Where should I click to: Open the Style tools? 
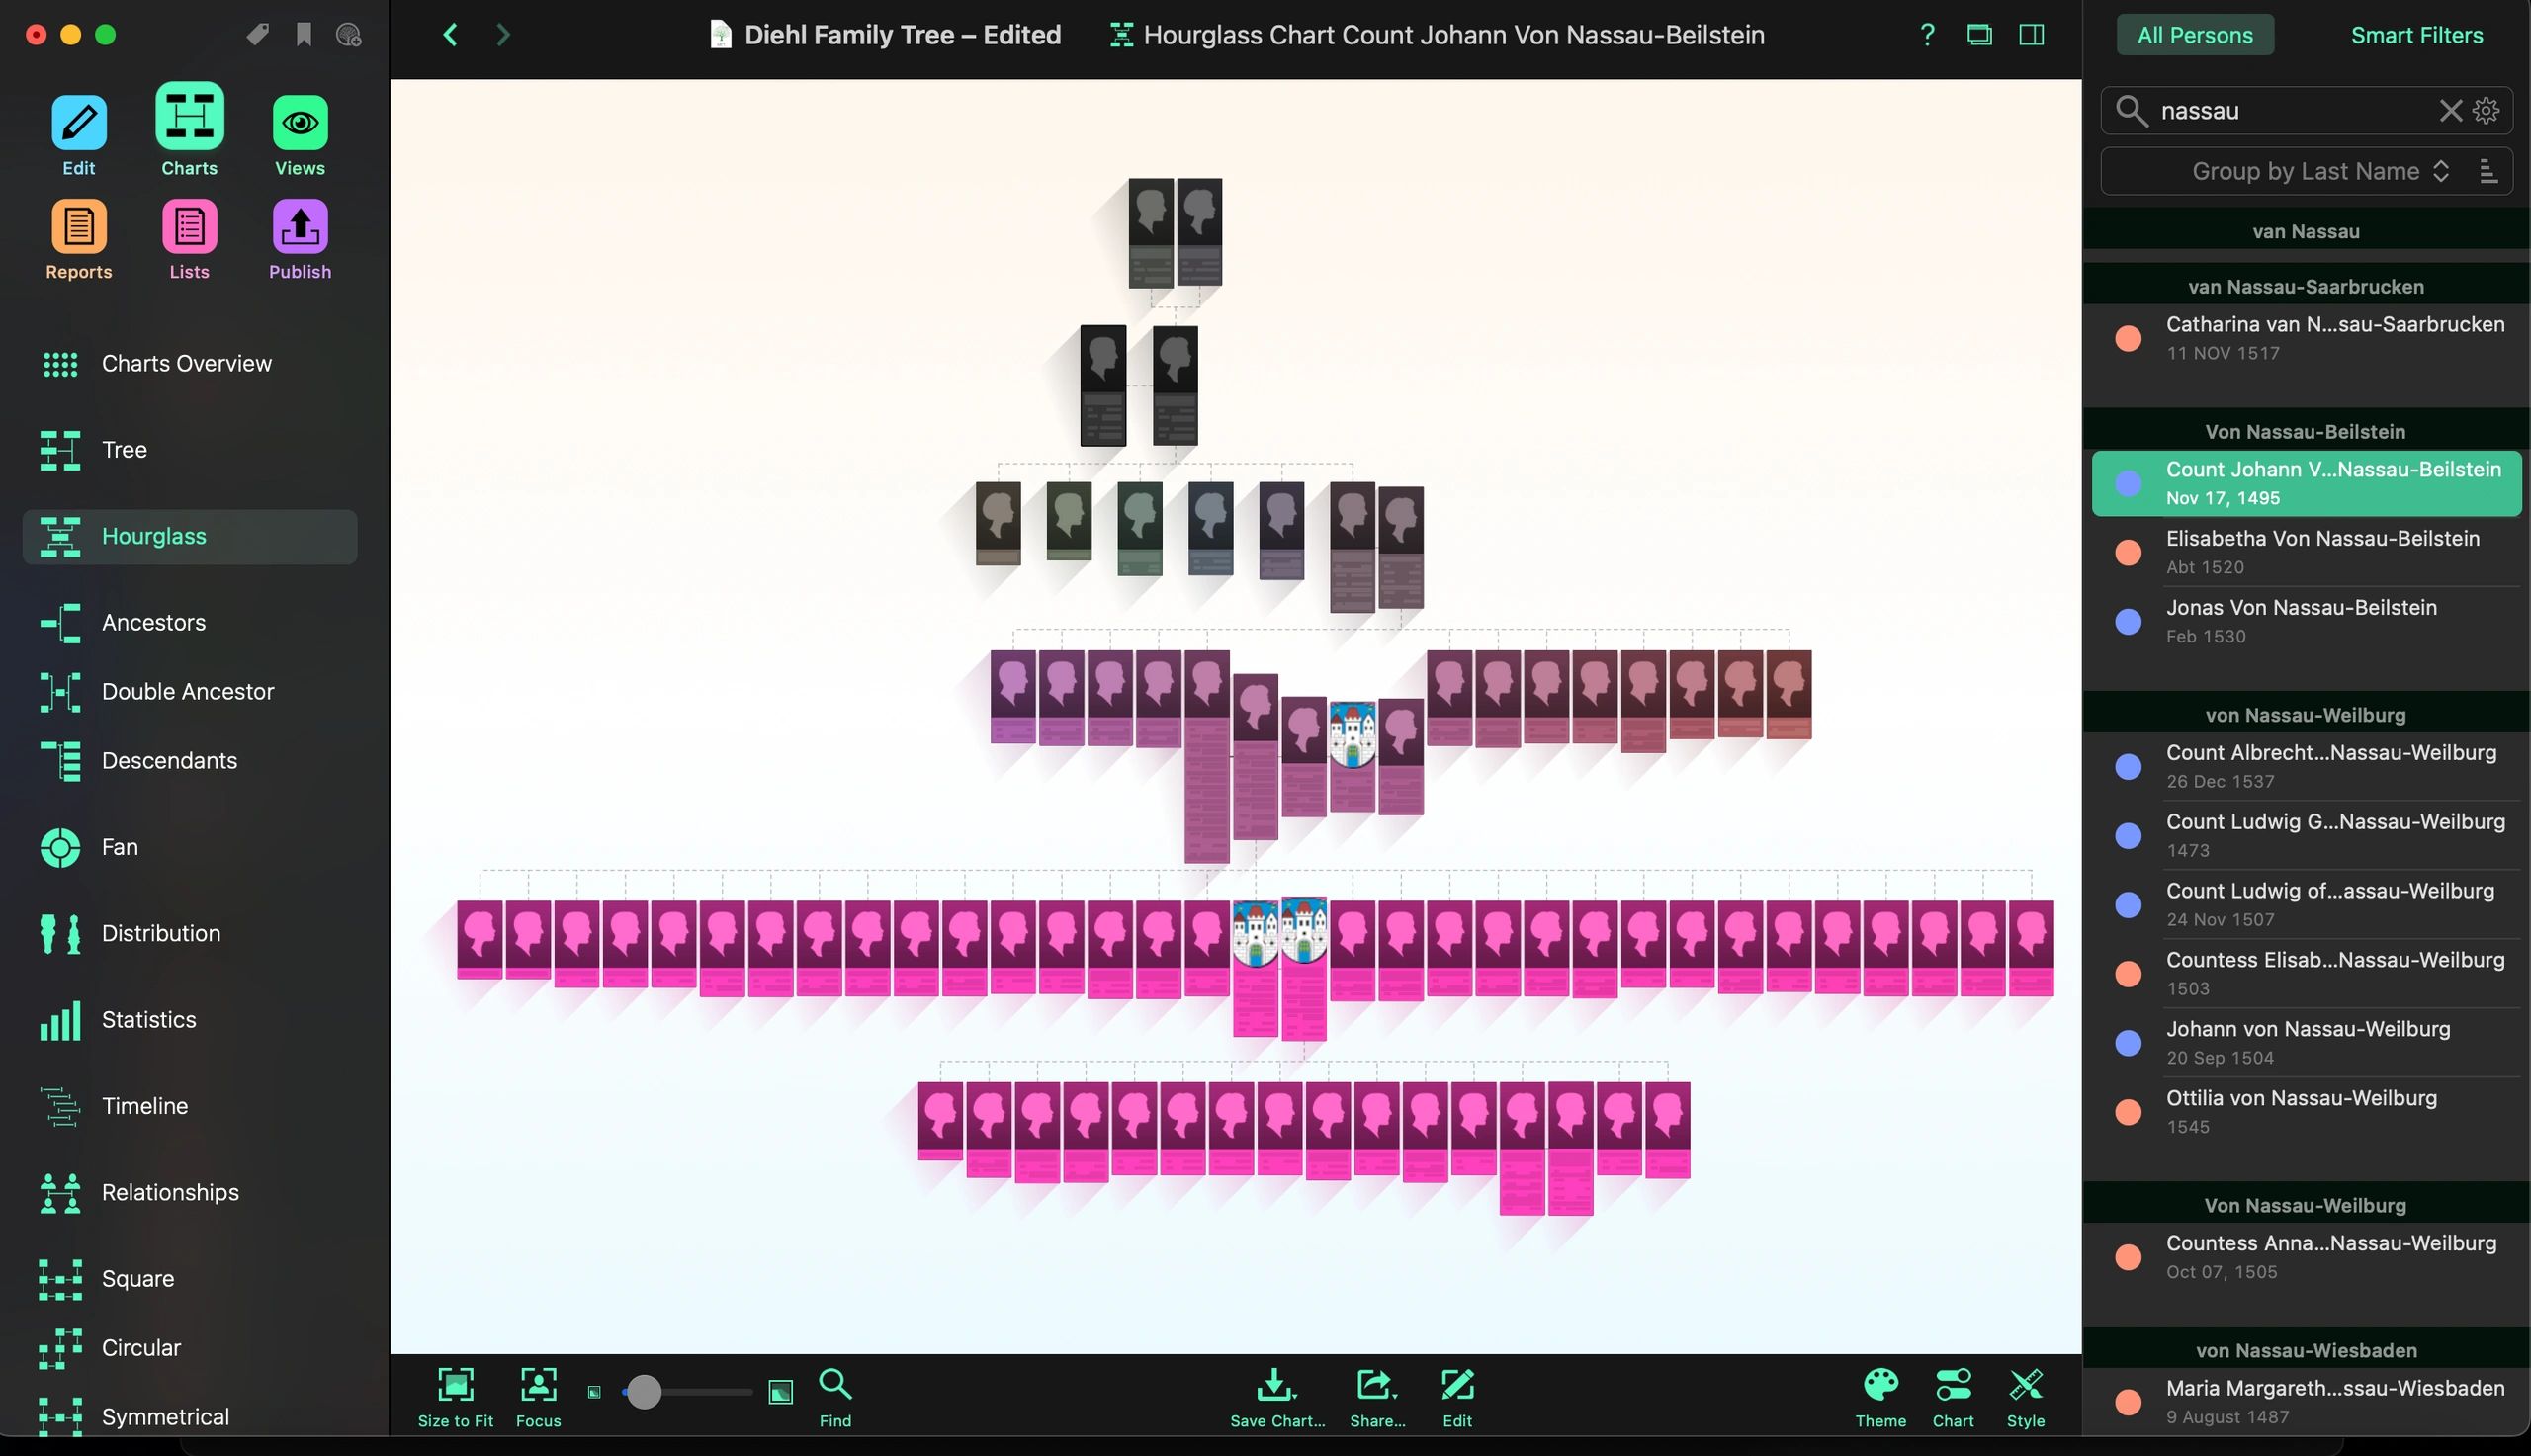[x=2025, y=1386]
